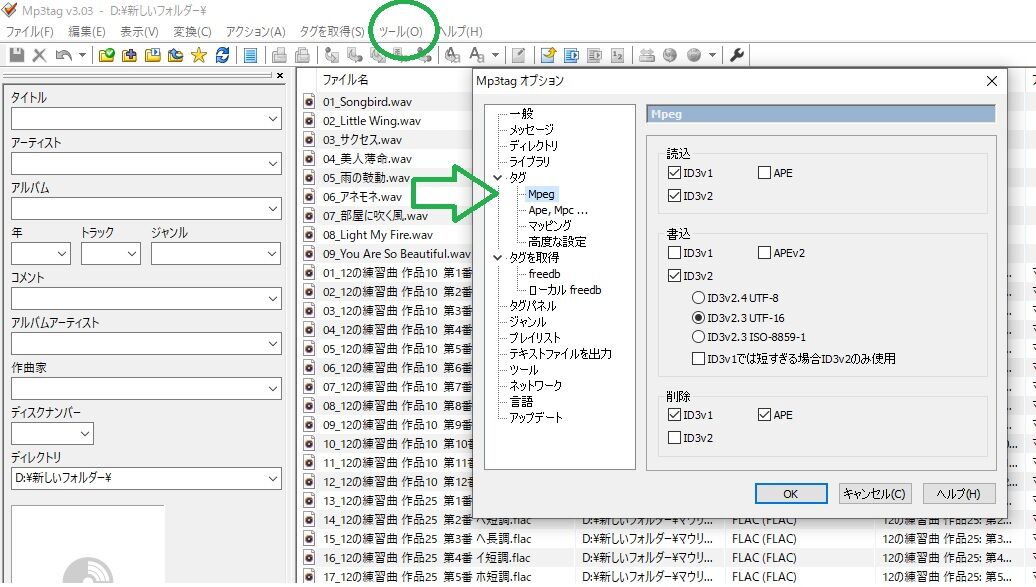Click the folder icon left of the star
The height and width of the screenshot is (587, 1036).
tap(175, 56)
